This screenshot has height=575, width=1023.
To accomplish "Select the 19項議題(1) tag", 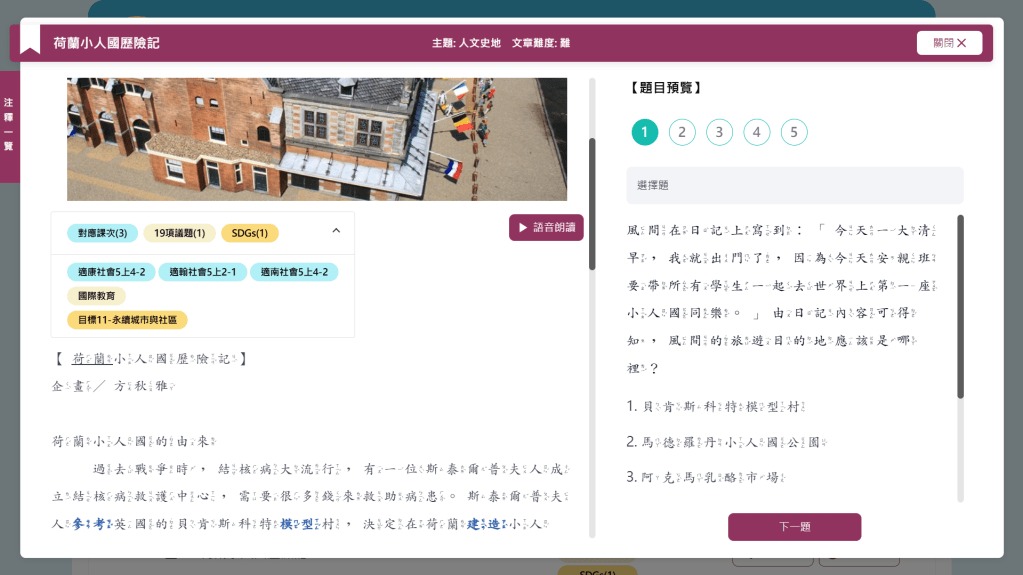I will coord(180,233).
